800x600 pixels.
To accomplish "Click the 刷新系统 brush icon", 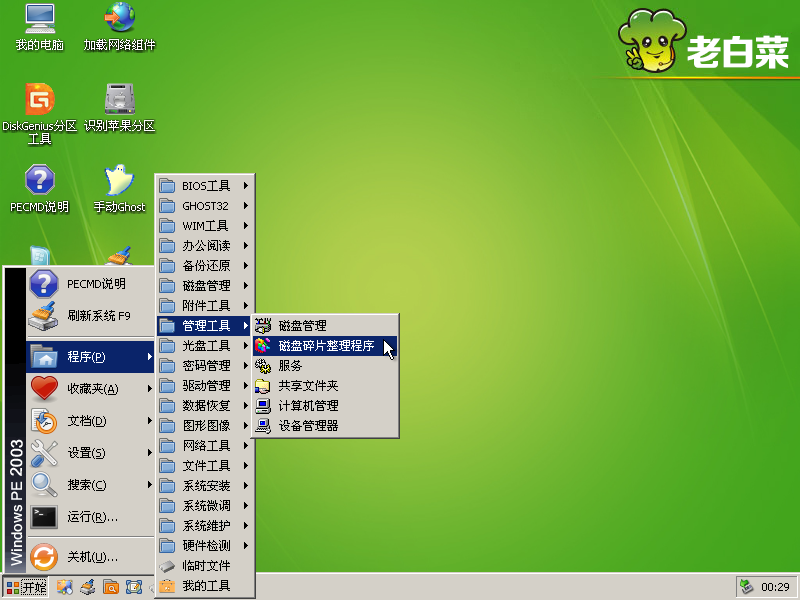I will point(44,316).
